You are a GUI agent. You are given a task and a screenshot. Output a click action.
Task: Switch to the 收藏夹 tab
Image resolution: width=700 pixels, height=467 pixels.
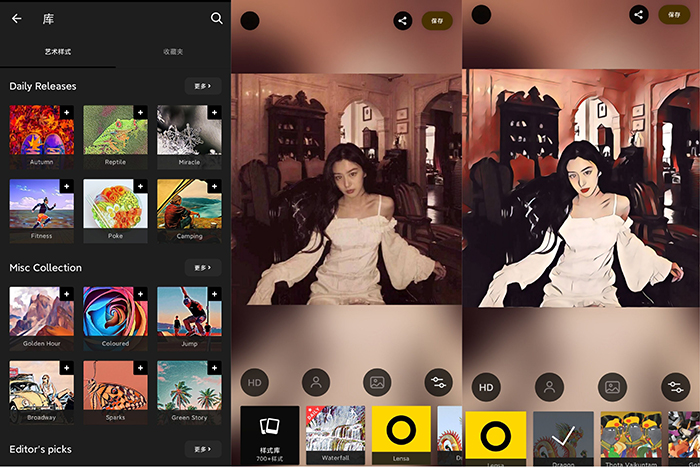(173, 51)
